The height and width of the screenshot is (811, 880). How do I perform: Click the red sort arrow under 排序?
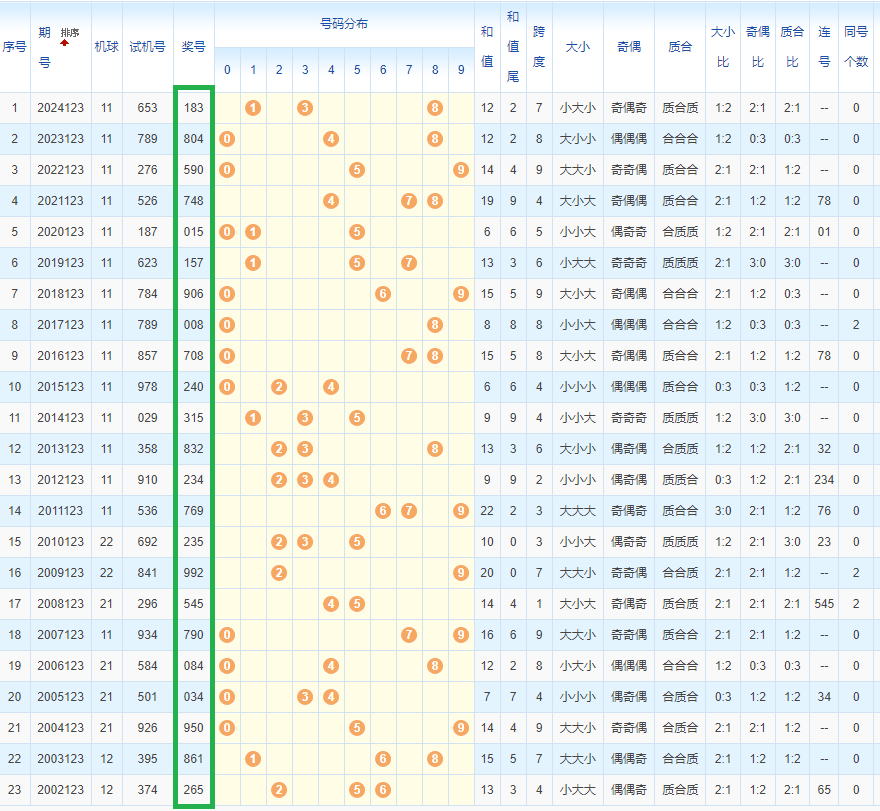click(65, 43)
